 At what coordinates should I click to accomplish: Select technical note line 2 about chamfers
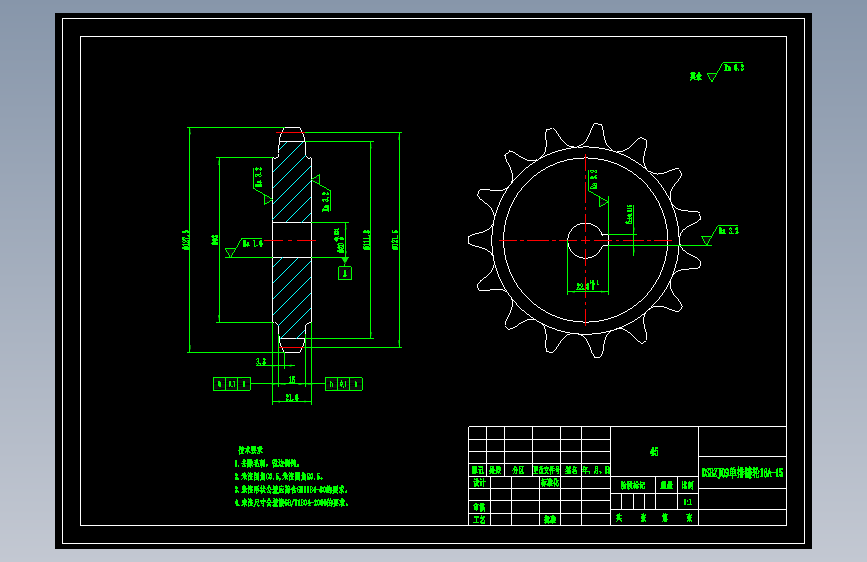(x=279, y=476)
